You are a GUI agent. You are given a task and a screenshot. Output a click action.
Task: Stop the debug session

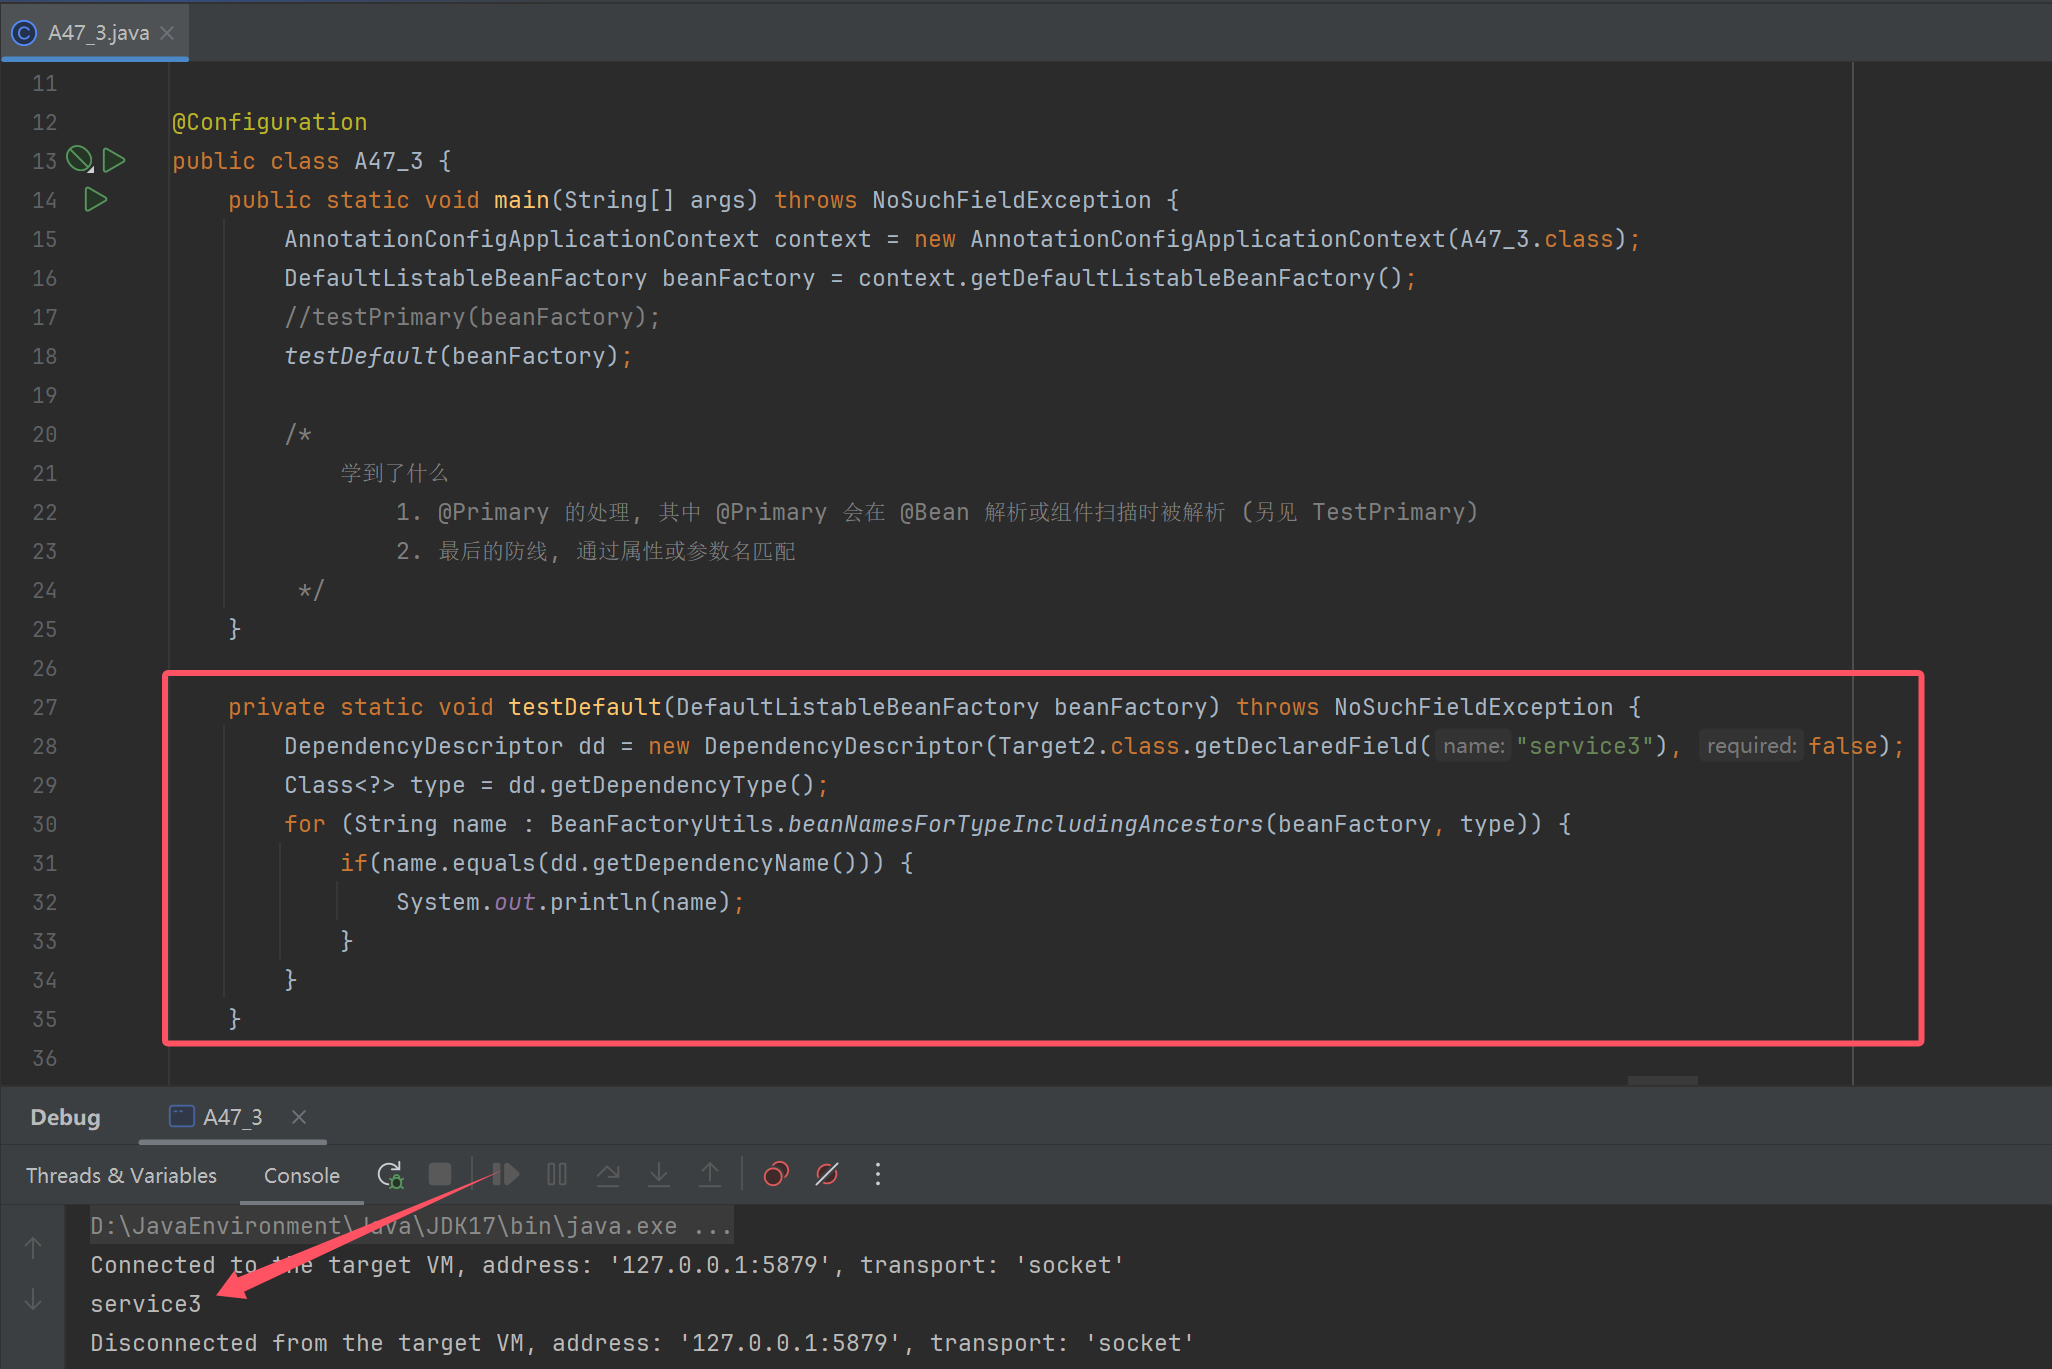click(x=440, y=1174)
